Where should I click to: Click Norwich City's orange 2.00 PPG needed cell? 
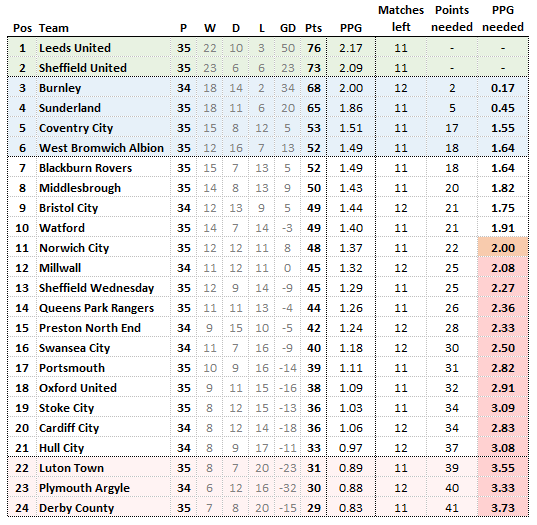pyautogui.click(x=503, y=248)
